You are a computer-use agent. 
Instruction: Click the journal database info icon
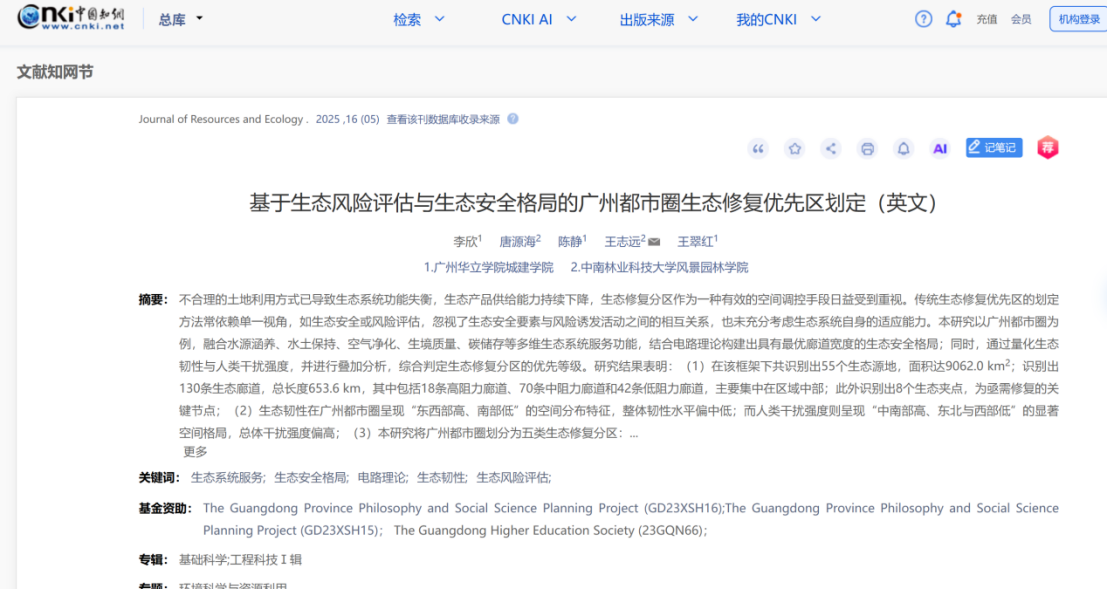pos(513,119)
